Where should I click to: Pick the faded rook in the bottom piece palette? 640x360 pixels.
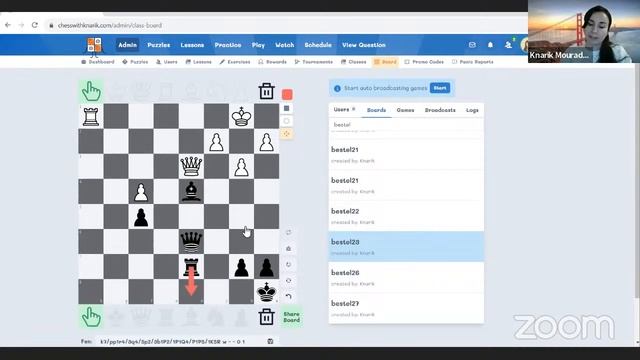[x=166, y=317]
